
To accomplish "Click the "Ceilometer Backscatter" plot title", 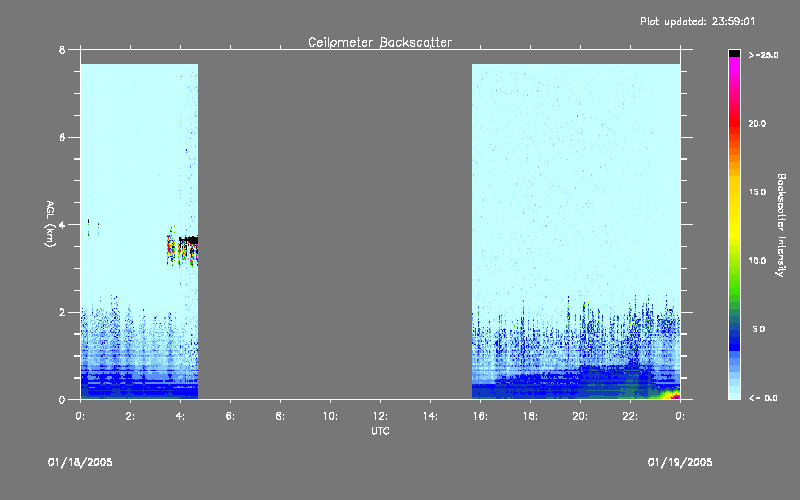I will (x=380, y=42).
